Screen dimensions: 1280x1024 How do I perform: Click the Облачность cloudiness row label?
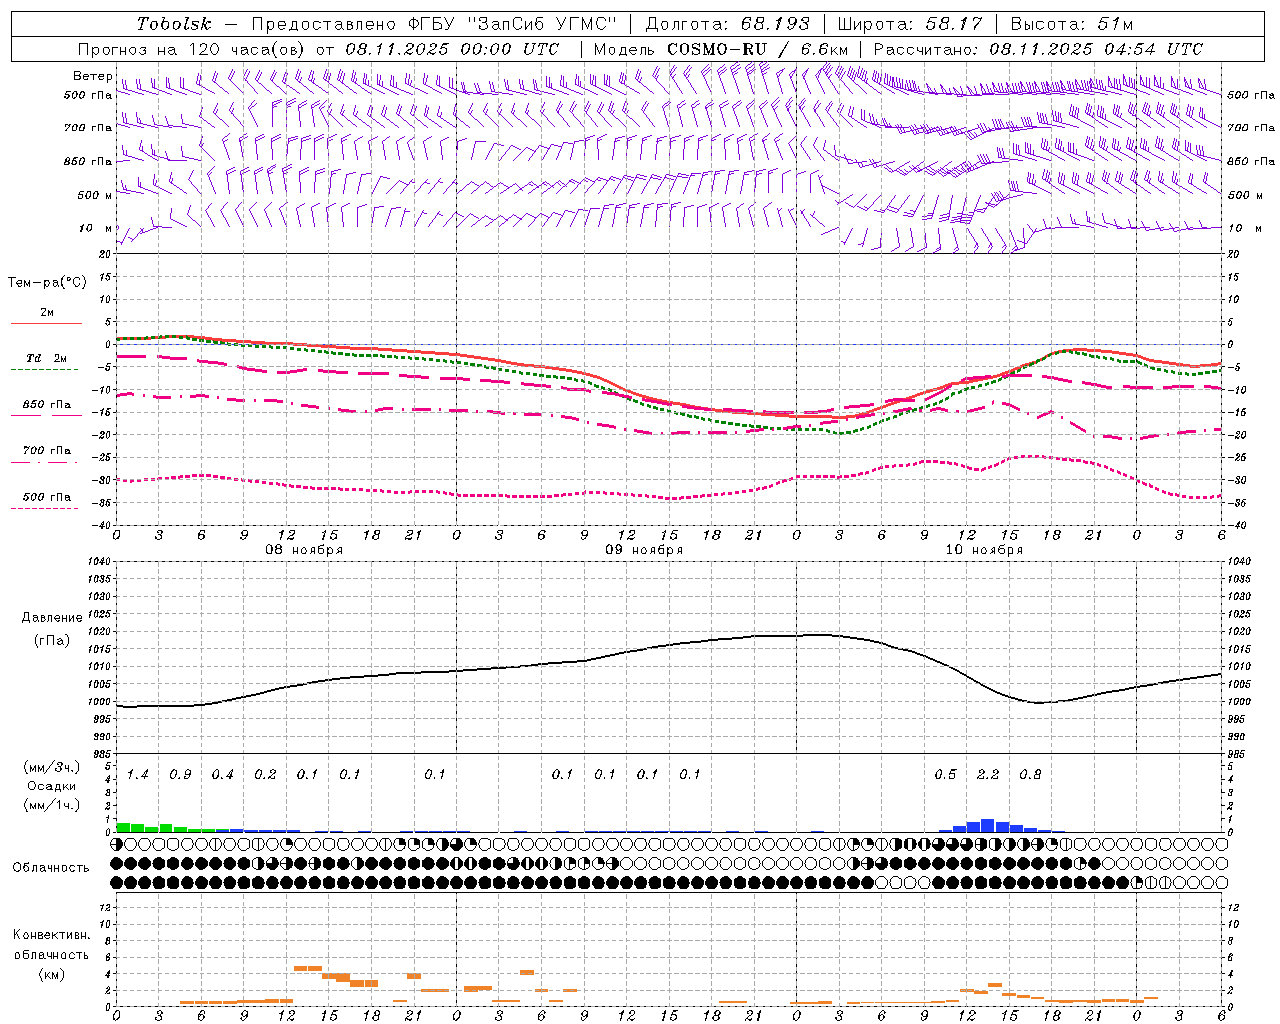tap(51, 868)
